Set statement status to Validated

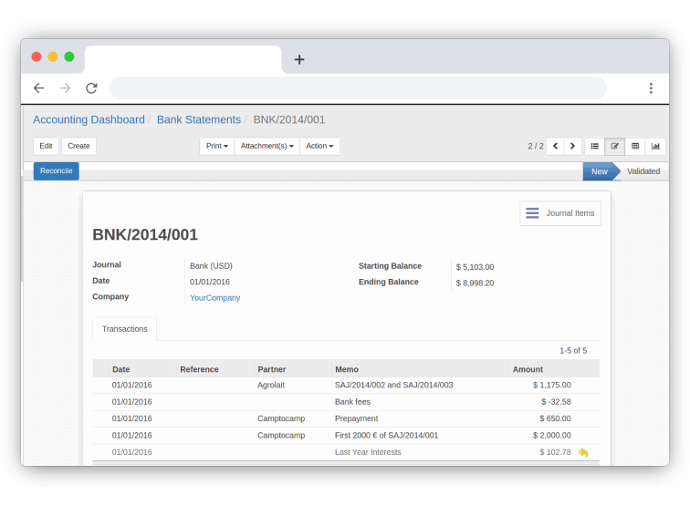tap(643, 171)
